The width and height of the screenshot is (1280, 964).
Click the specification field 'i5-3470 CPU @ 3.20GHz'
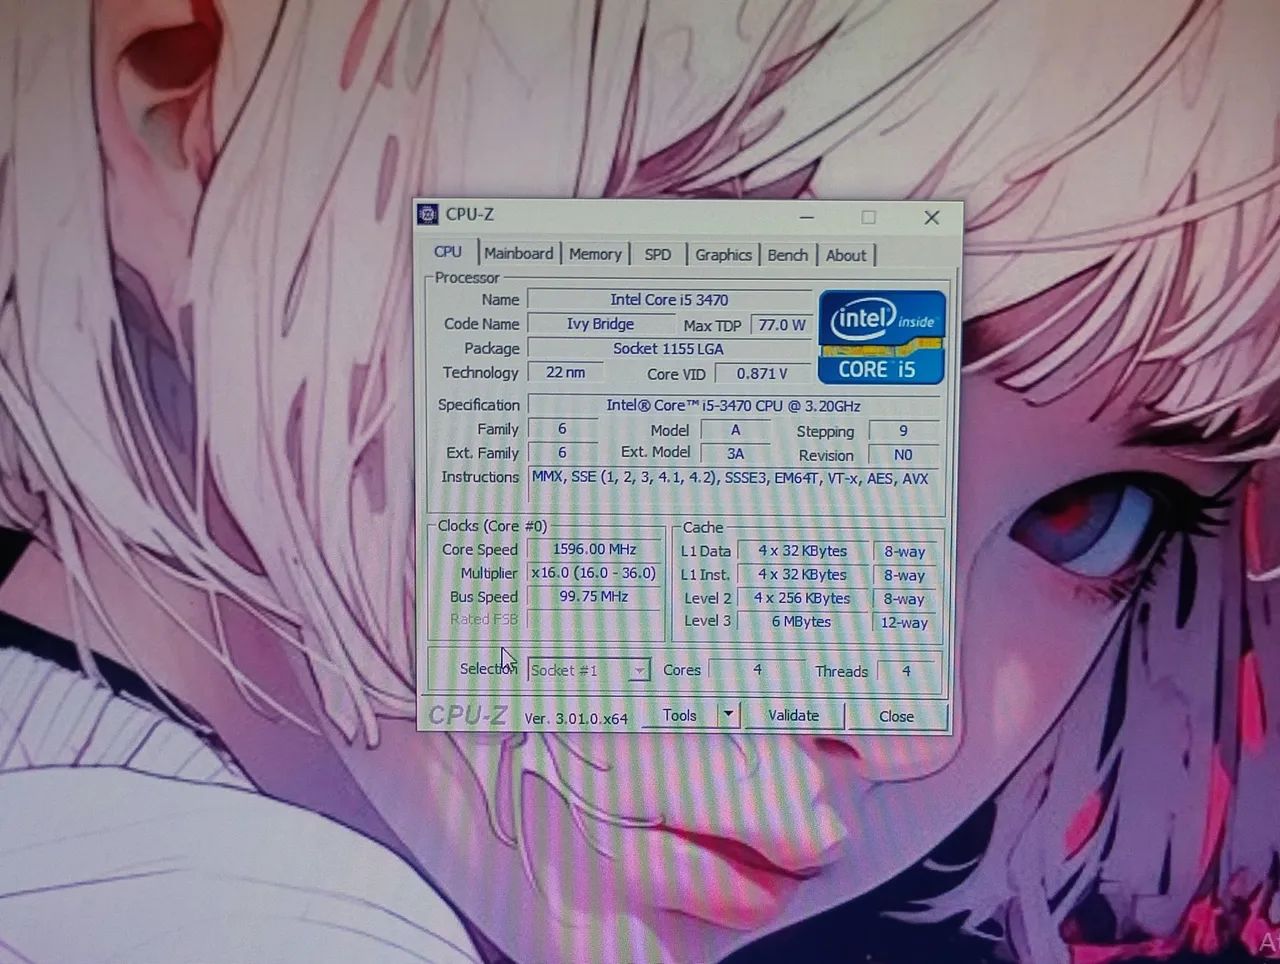pyautogui.click(x=733, y=405)
